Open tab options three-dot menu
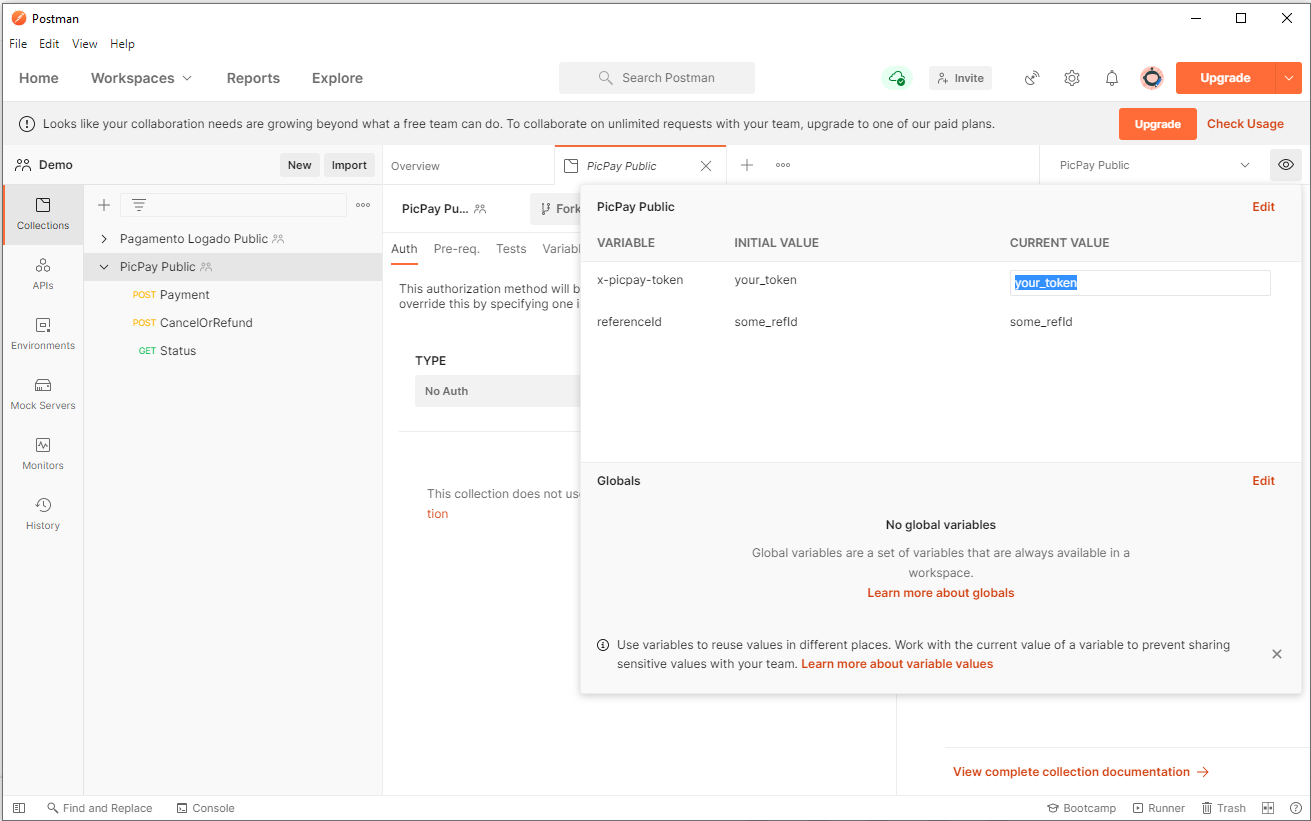Viewport: 1311px width, 821px height. coord(783,165)
